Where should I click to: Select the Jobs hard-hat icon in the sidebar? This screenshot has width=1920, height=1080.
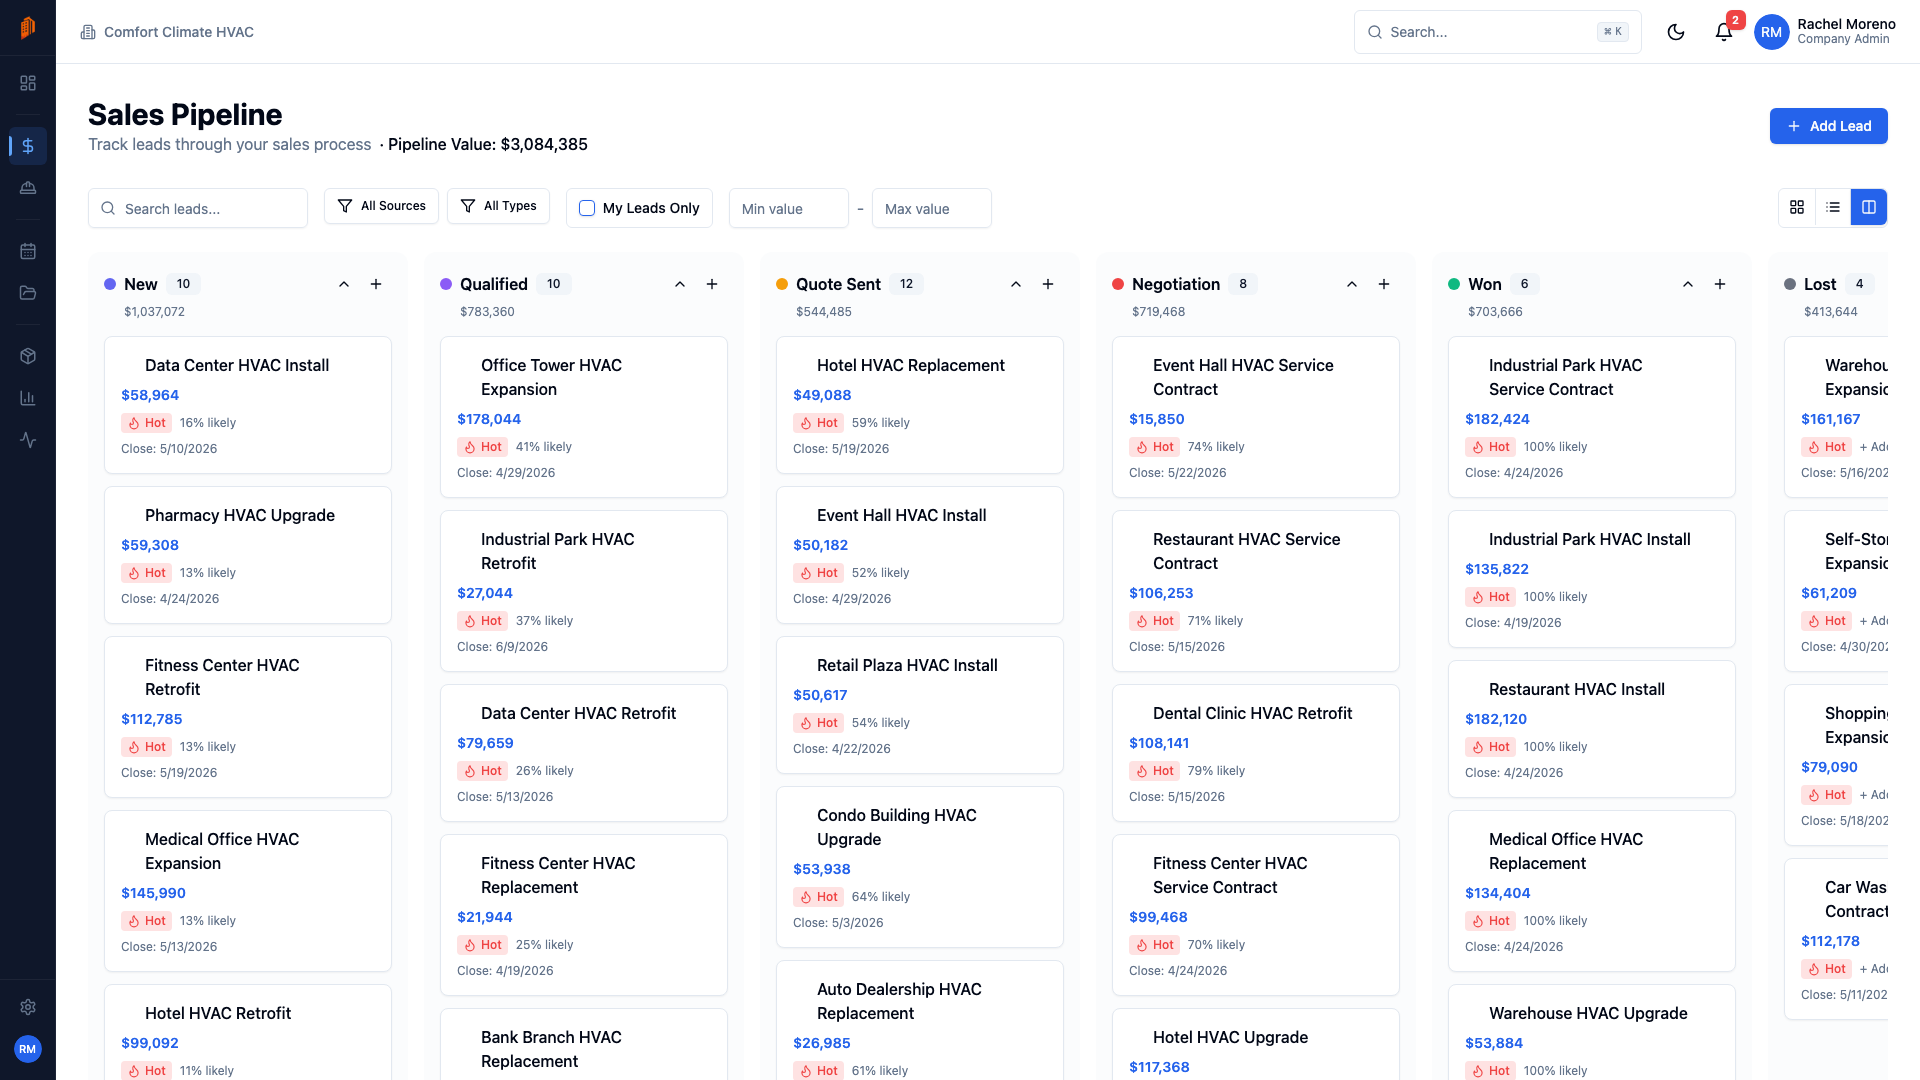point(28,187)
